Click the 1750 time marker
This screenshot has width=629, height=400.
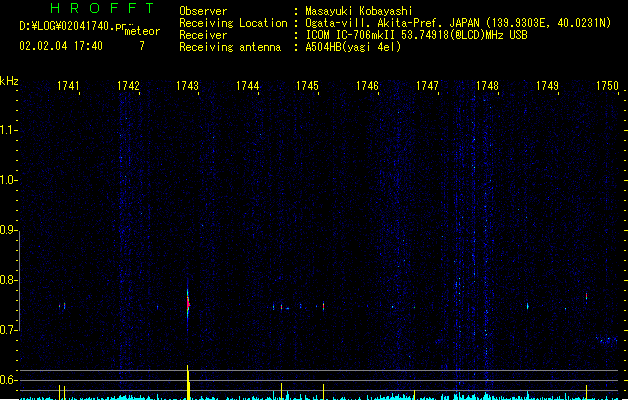pos(607,86)
